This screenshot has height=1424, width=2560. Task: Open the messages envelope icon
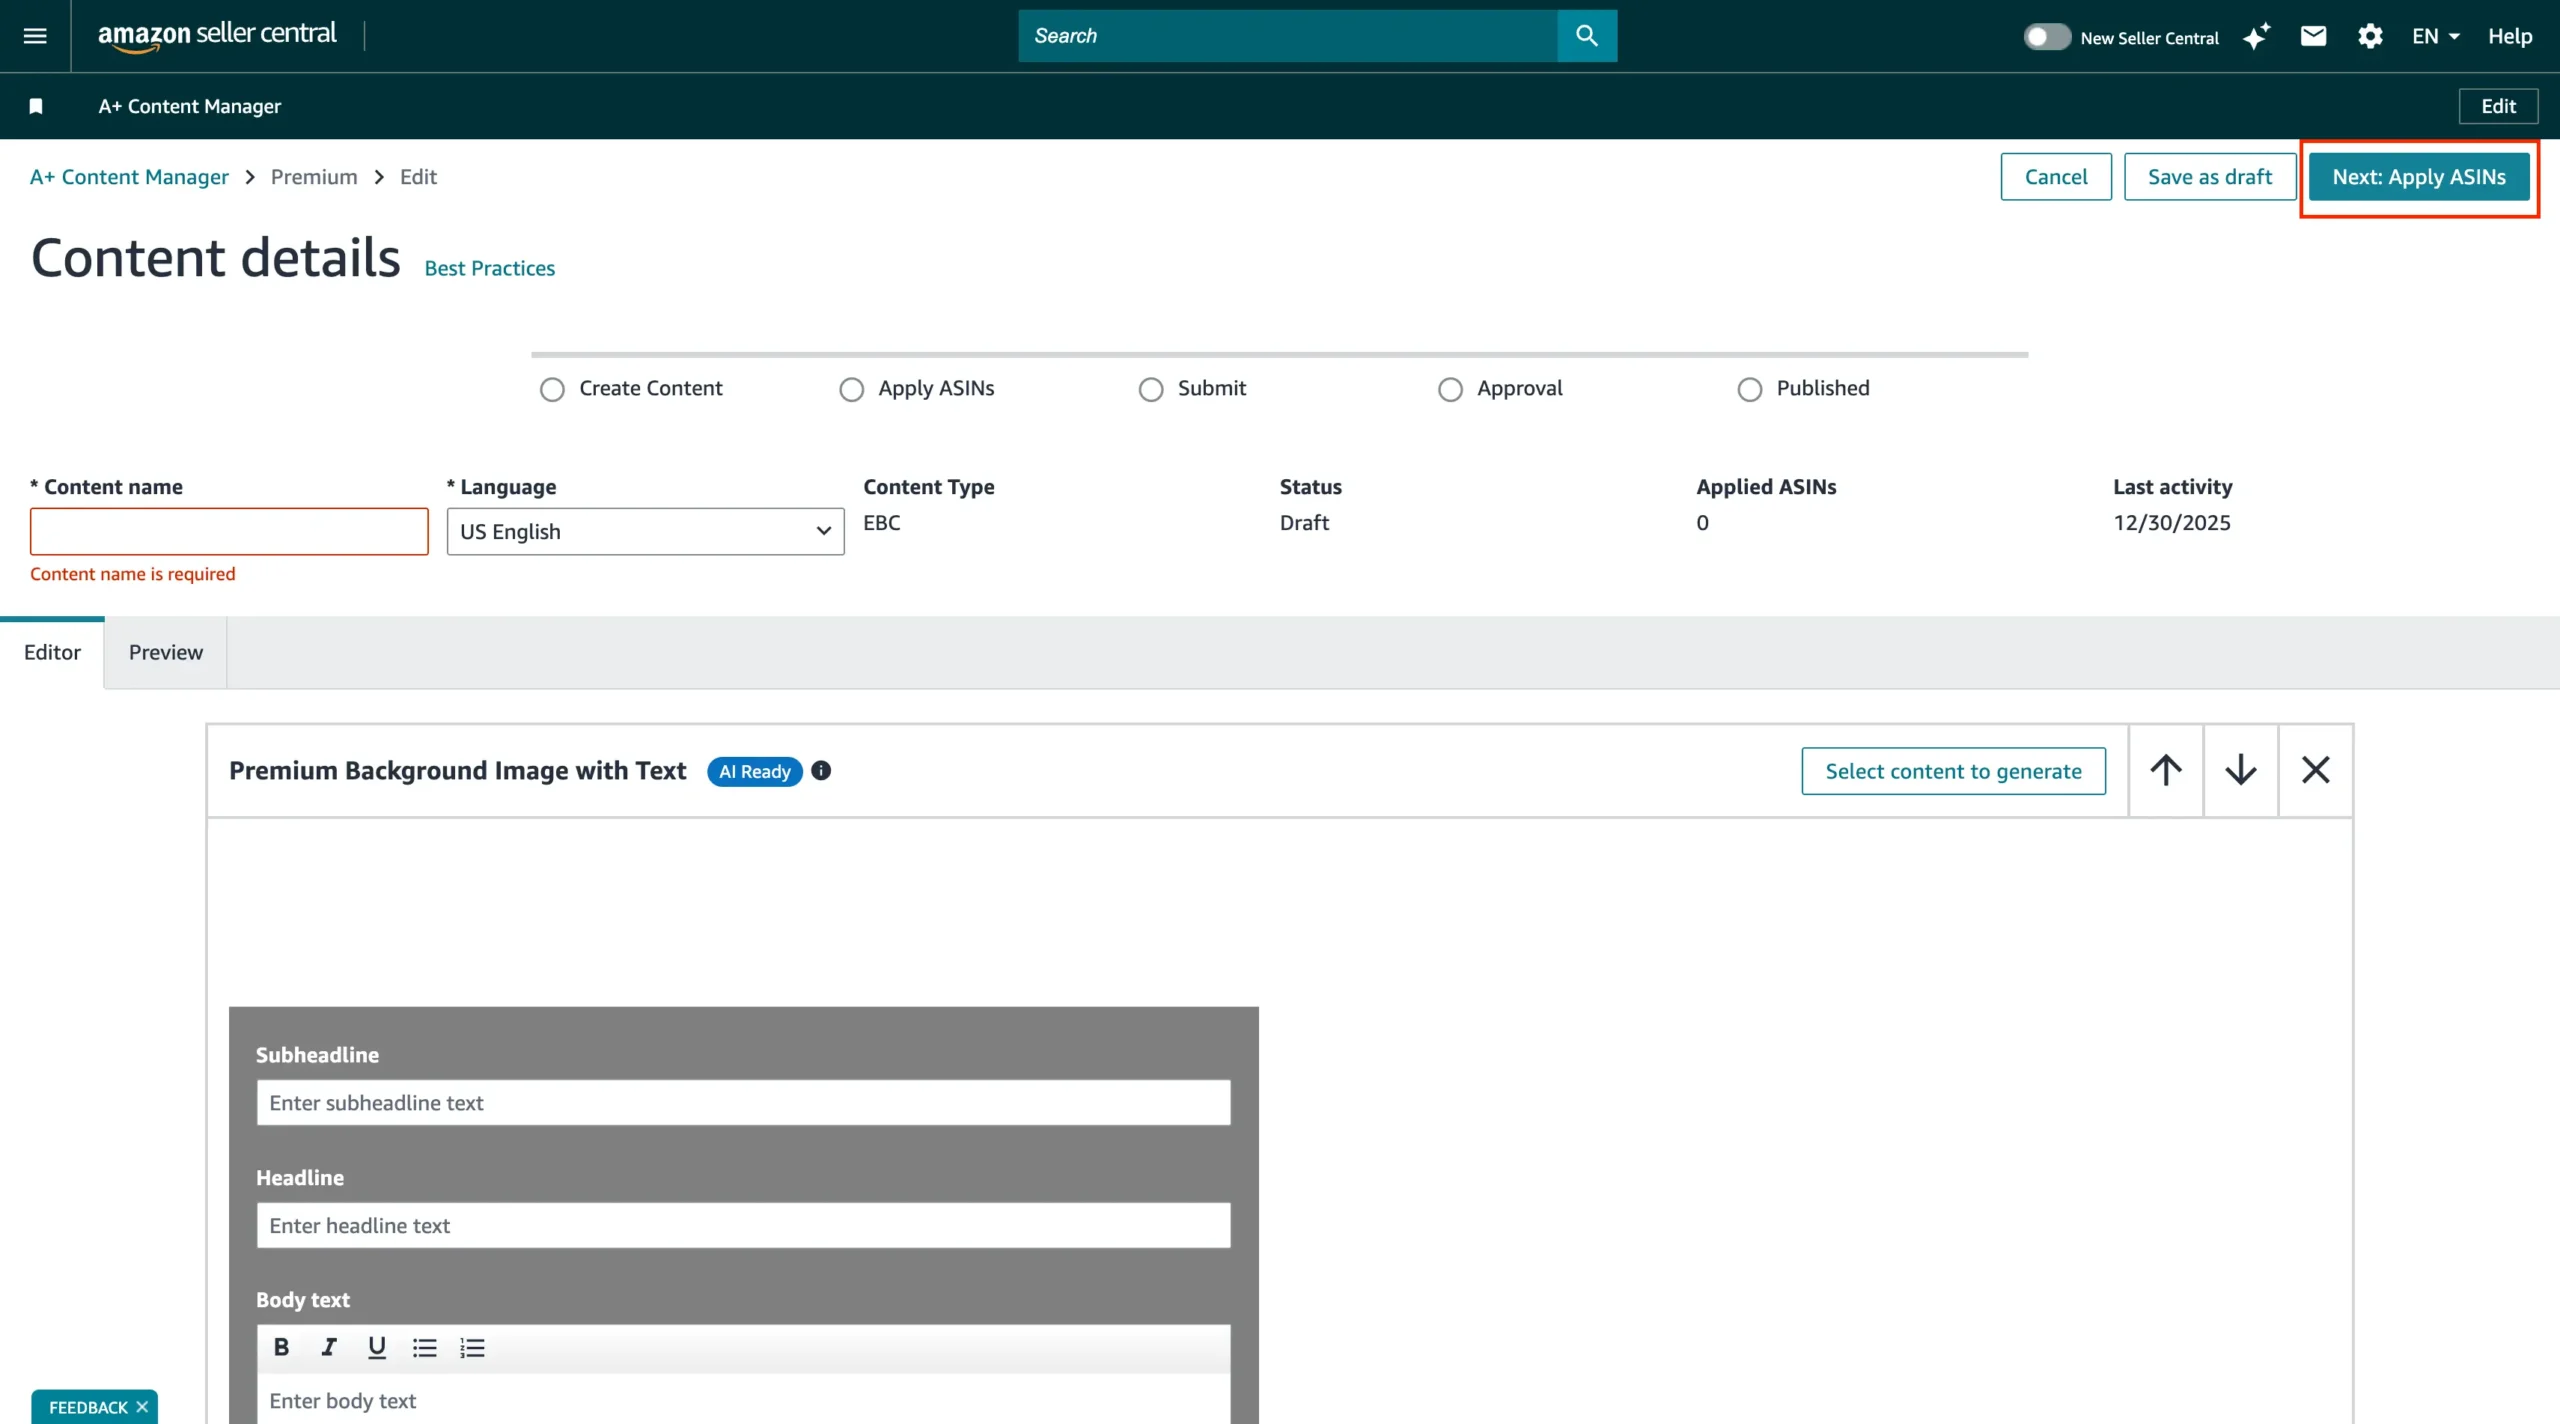coord(2313,37)
